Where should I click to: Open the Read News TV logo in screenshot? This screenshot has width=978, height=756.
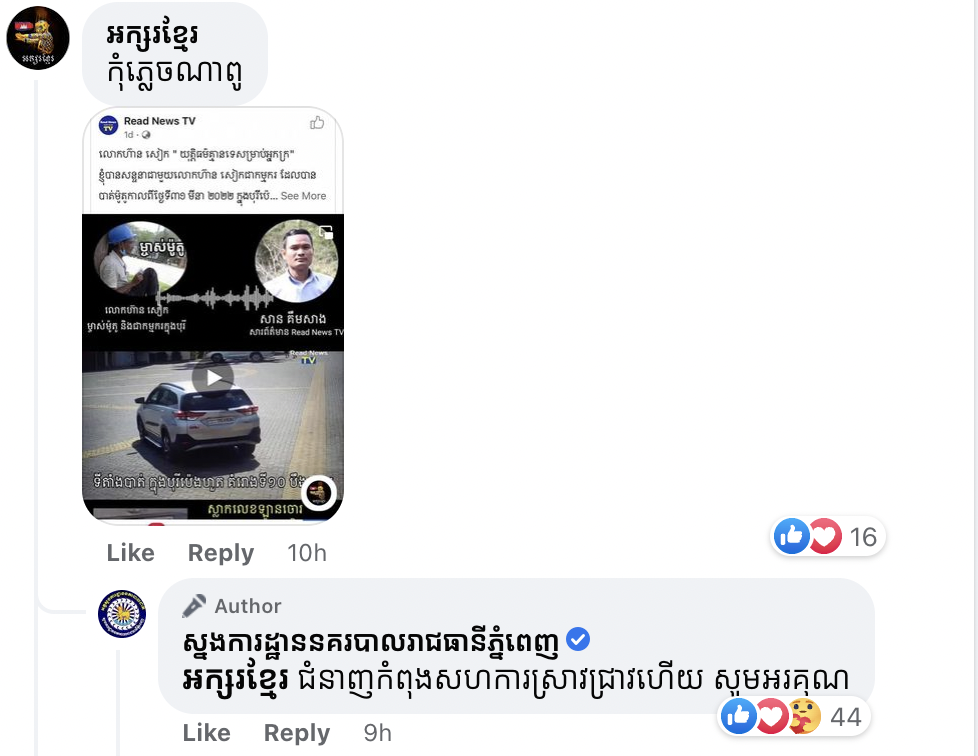[109, 126]
